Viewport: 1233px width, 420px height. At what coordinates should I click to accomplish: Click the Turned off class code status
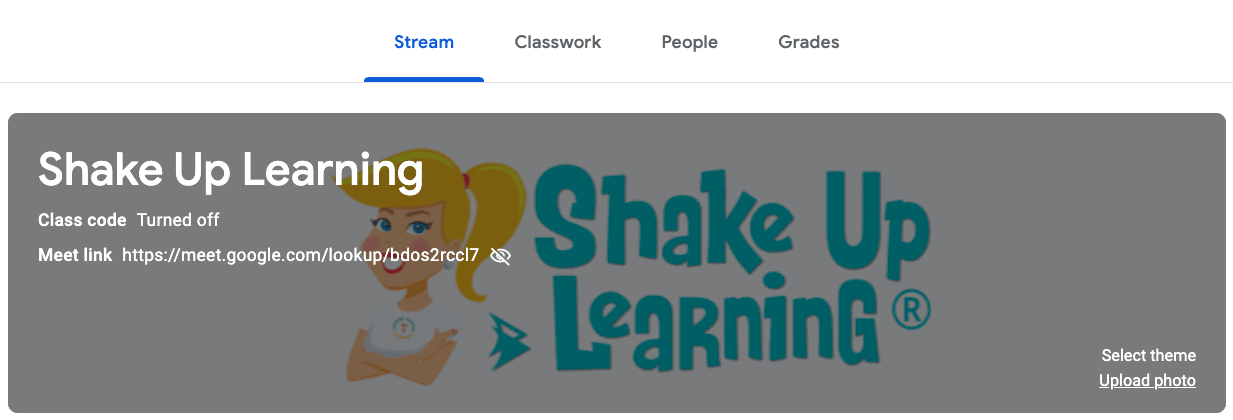click(x=178, y=220)
